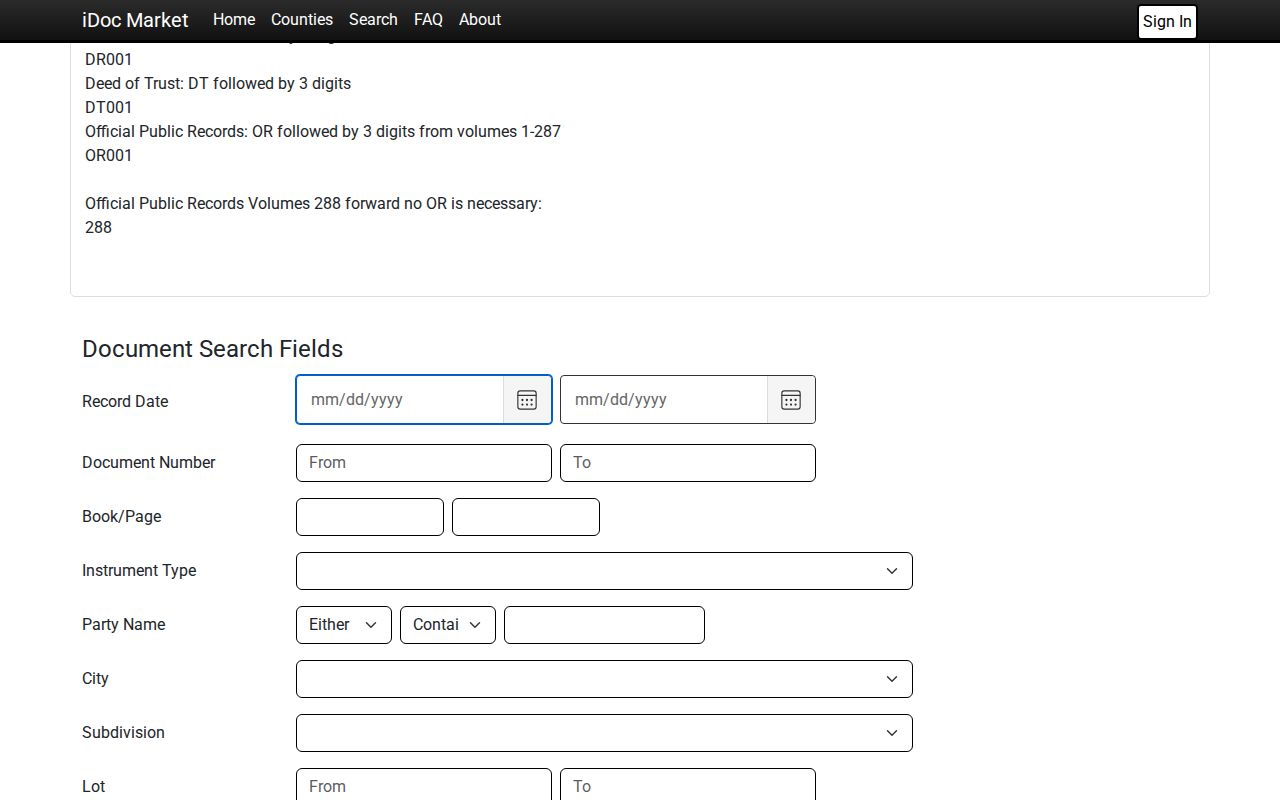1280x800 pixels.
Task: Click the Document Number From field
Action: [424, 463]
